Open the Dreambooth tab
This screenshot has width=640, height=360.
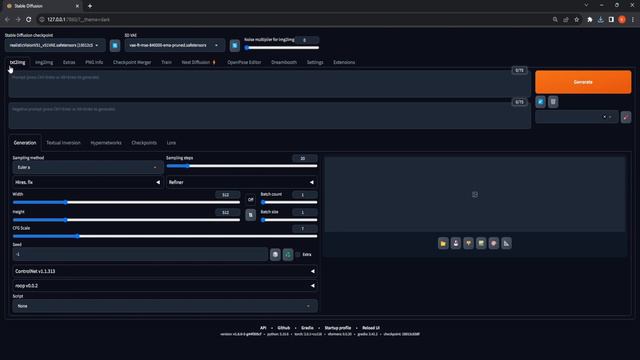(284, 62)
